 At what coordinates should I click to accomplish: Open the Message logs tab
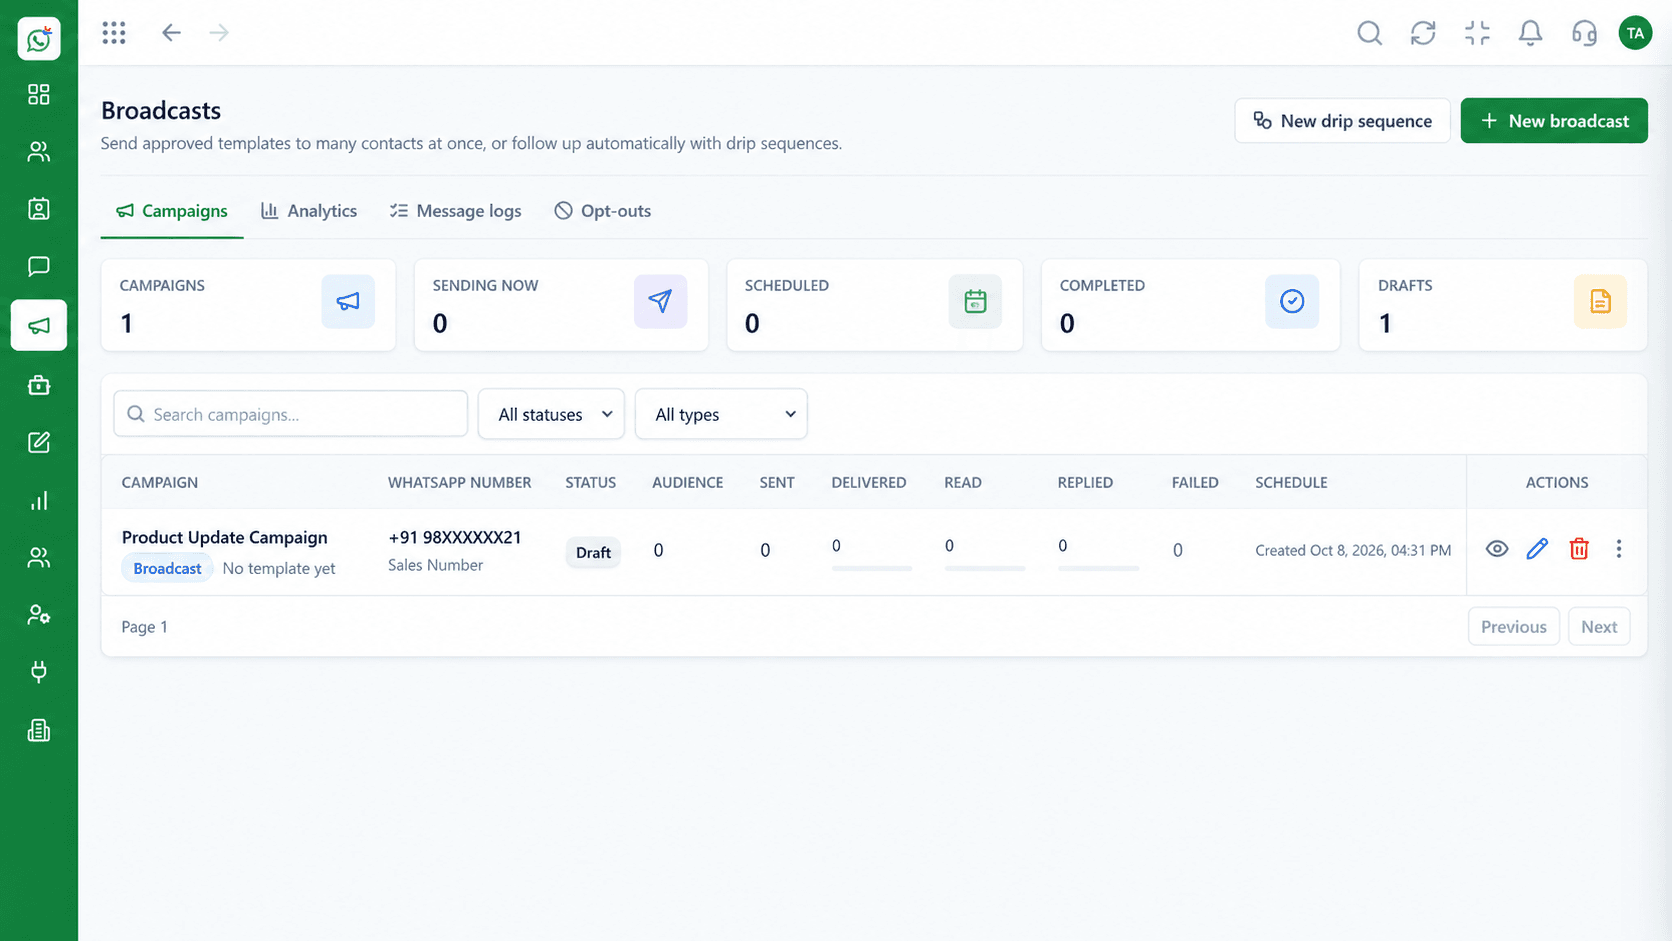point(456,211)
